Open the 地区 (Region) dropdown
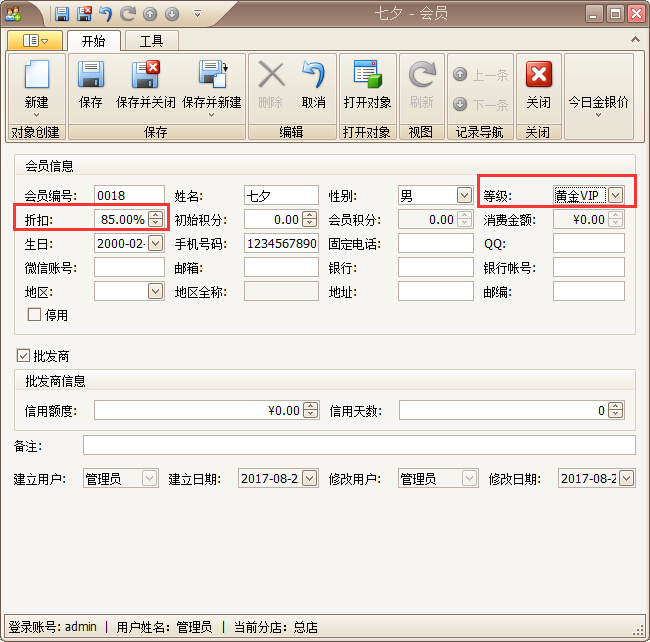 click(x=155, y=291)
